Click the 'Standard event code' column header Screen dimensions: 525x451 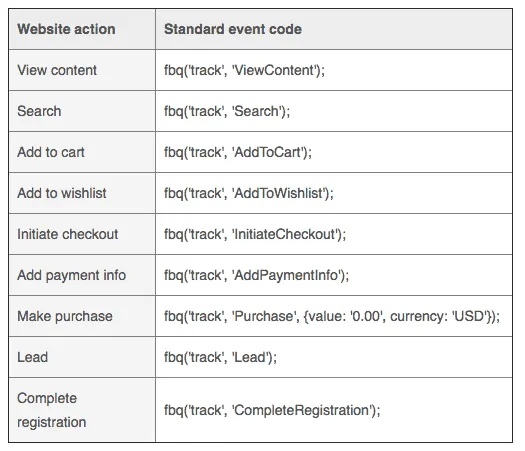click(233, 29)
